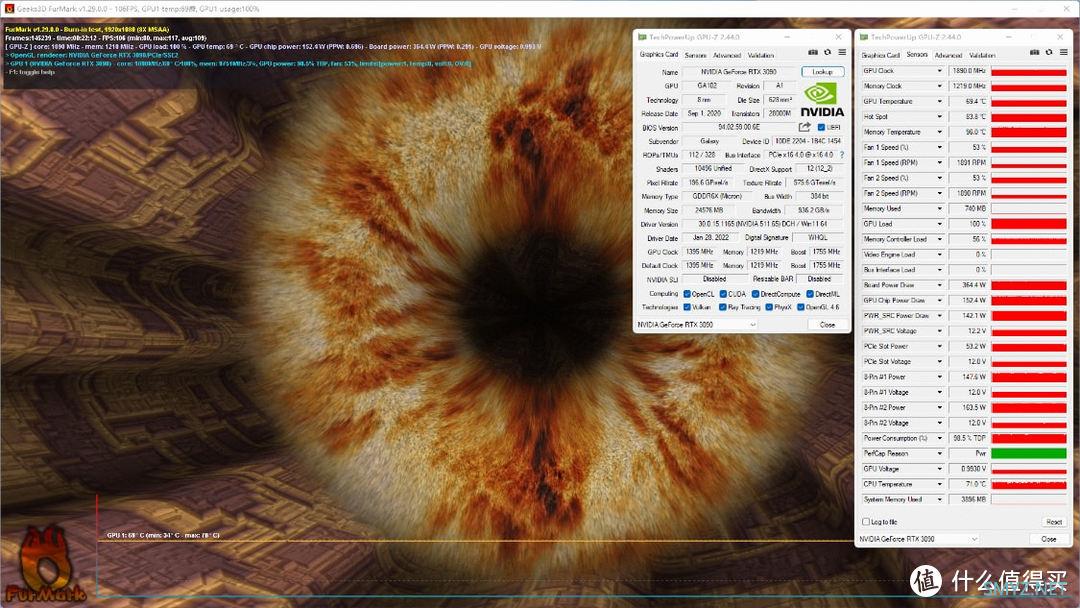Click the GPU Temperature sensor graph bar
This screenshot has width=1080, height=608.
pos(1029,101)
